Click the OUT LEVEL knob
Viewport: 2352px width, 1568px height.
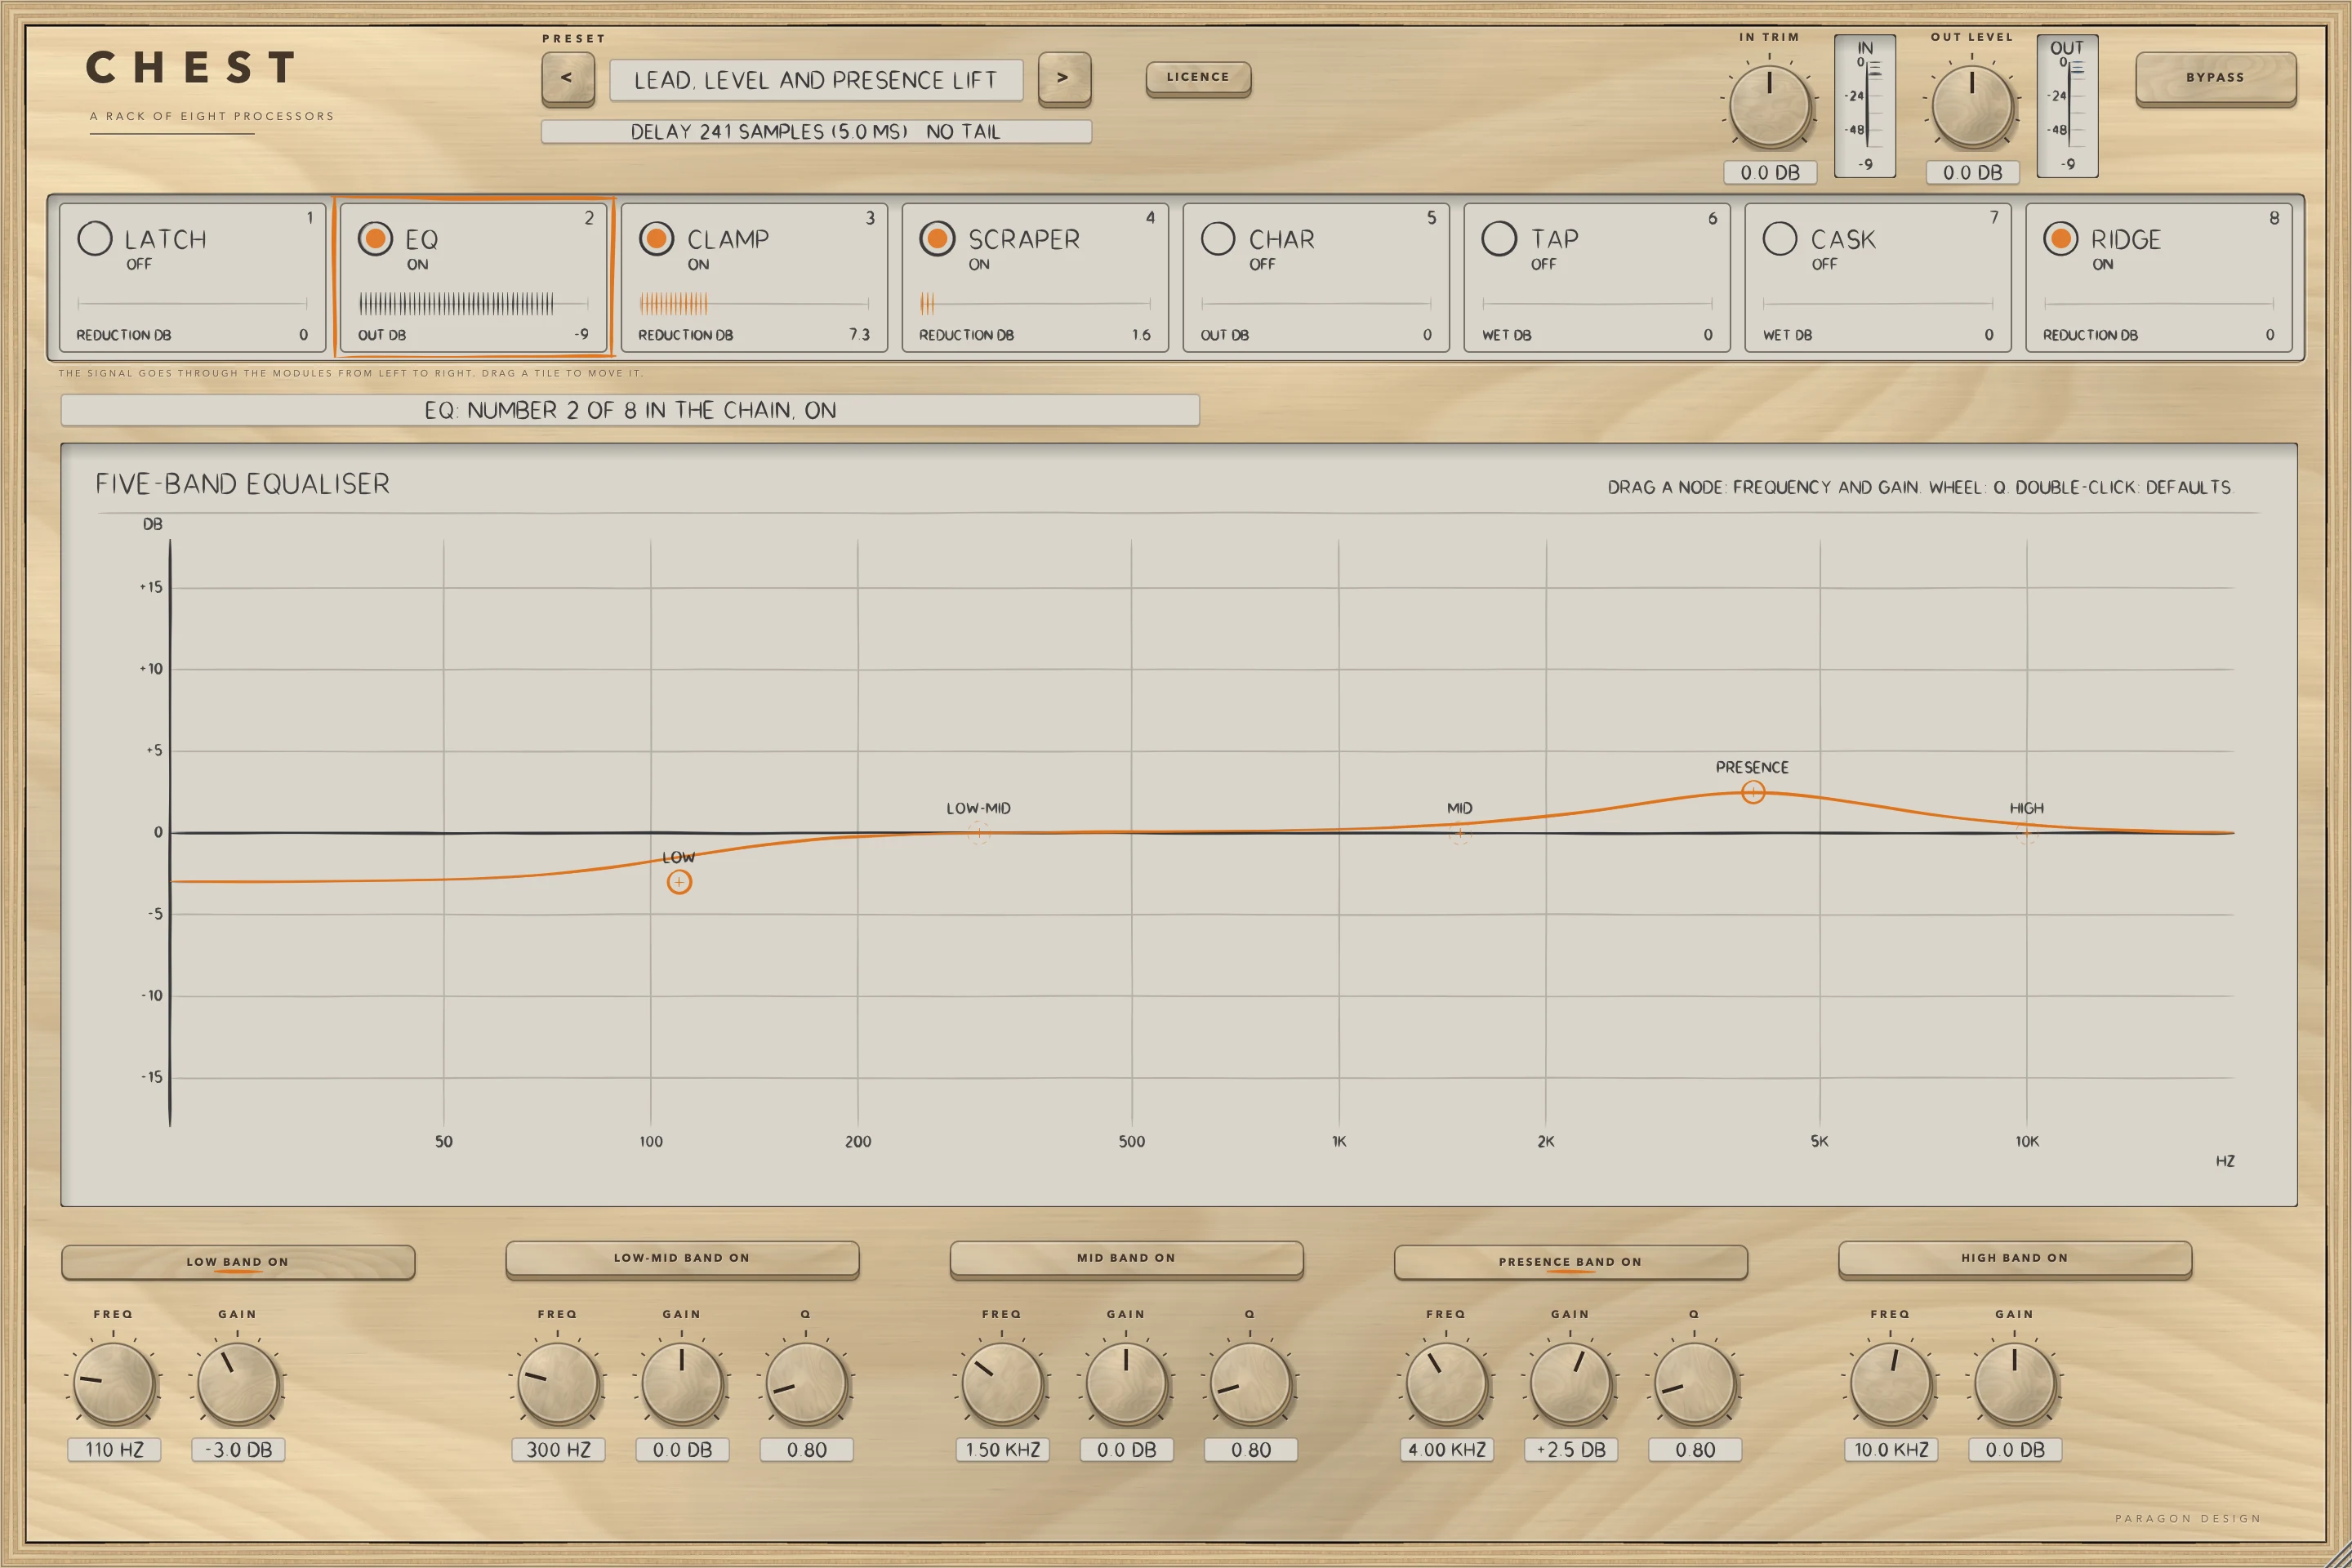pos(1972,105)
